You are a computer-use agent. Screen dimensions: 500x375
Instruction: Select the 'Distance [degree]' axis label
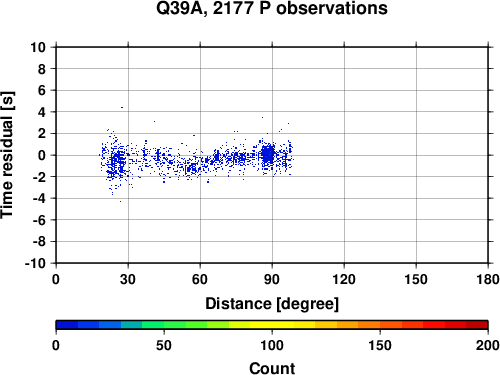272,304
